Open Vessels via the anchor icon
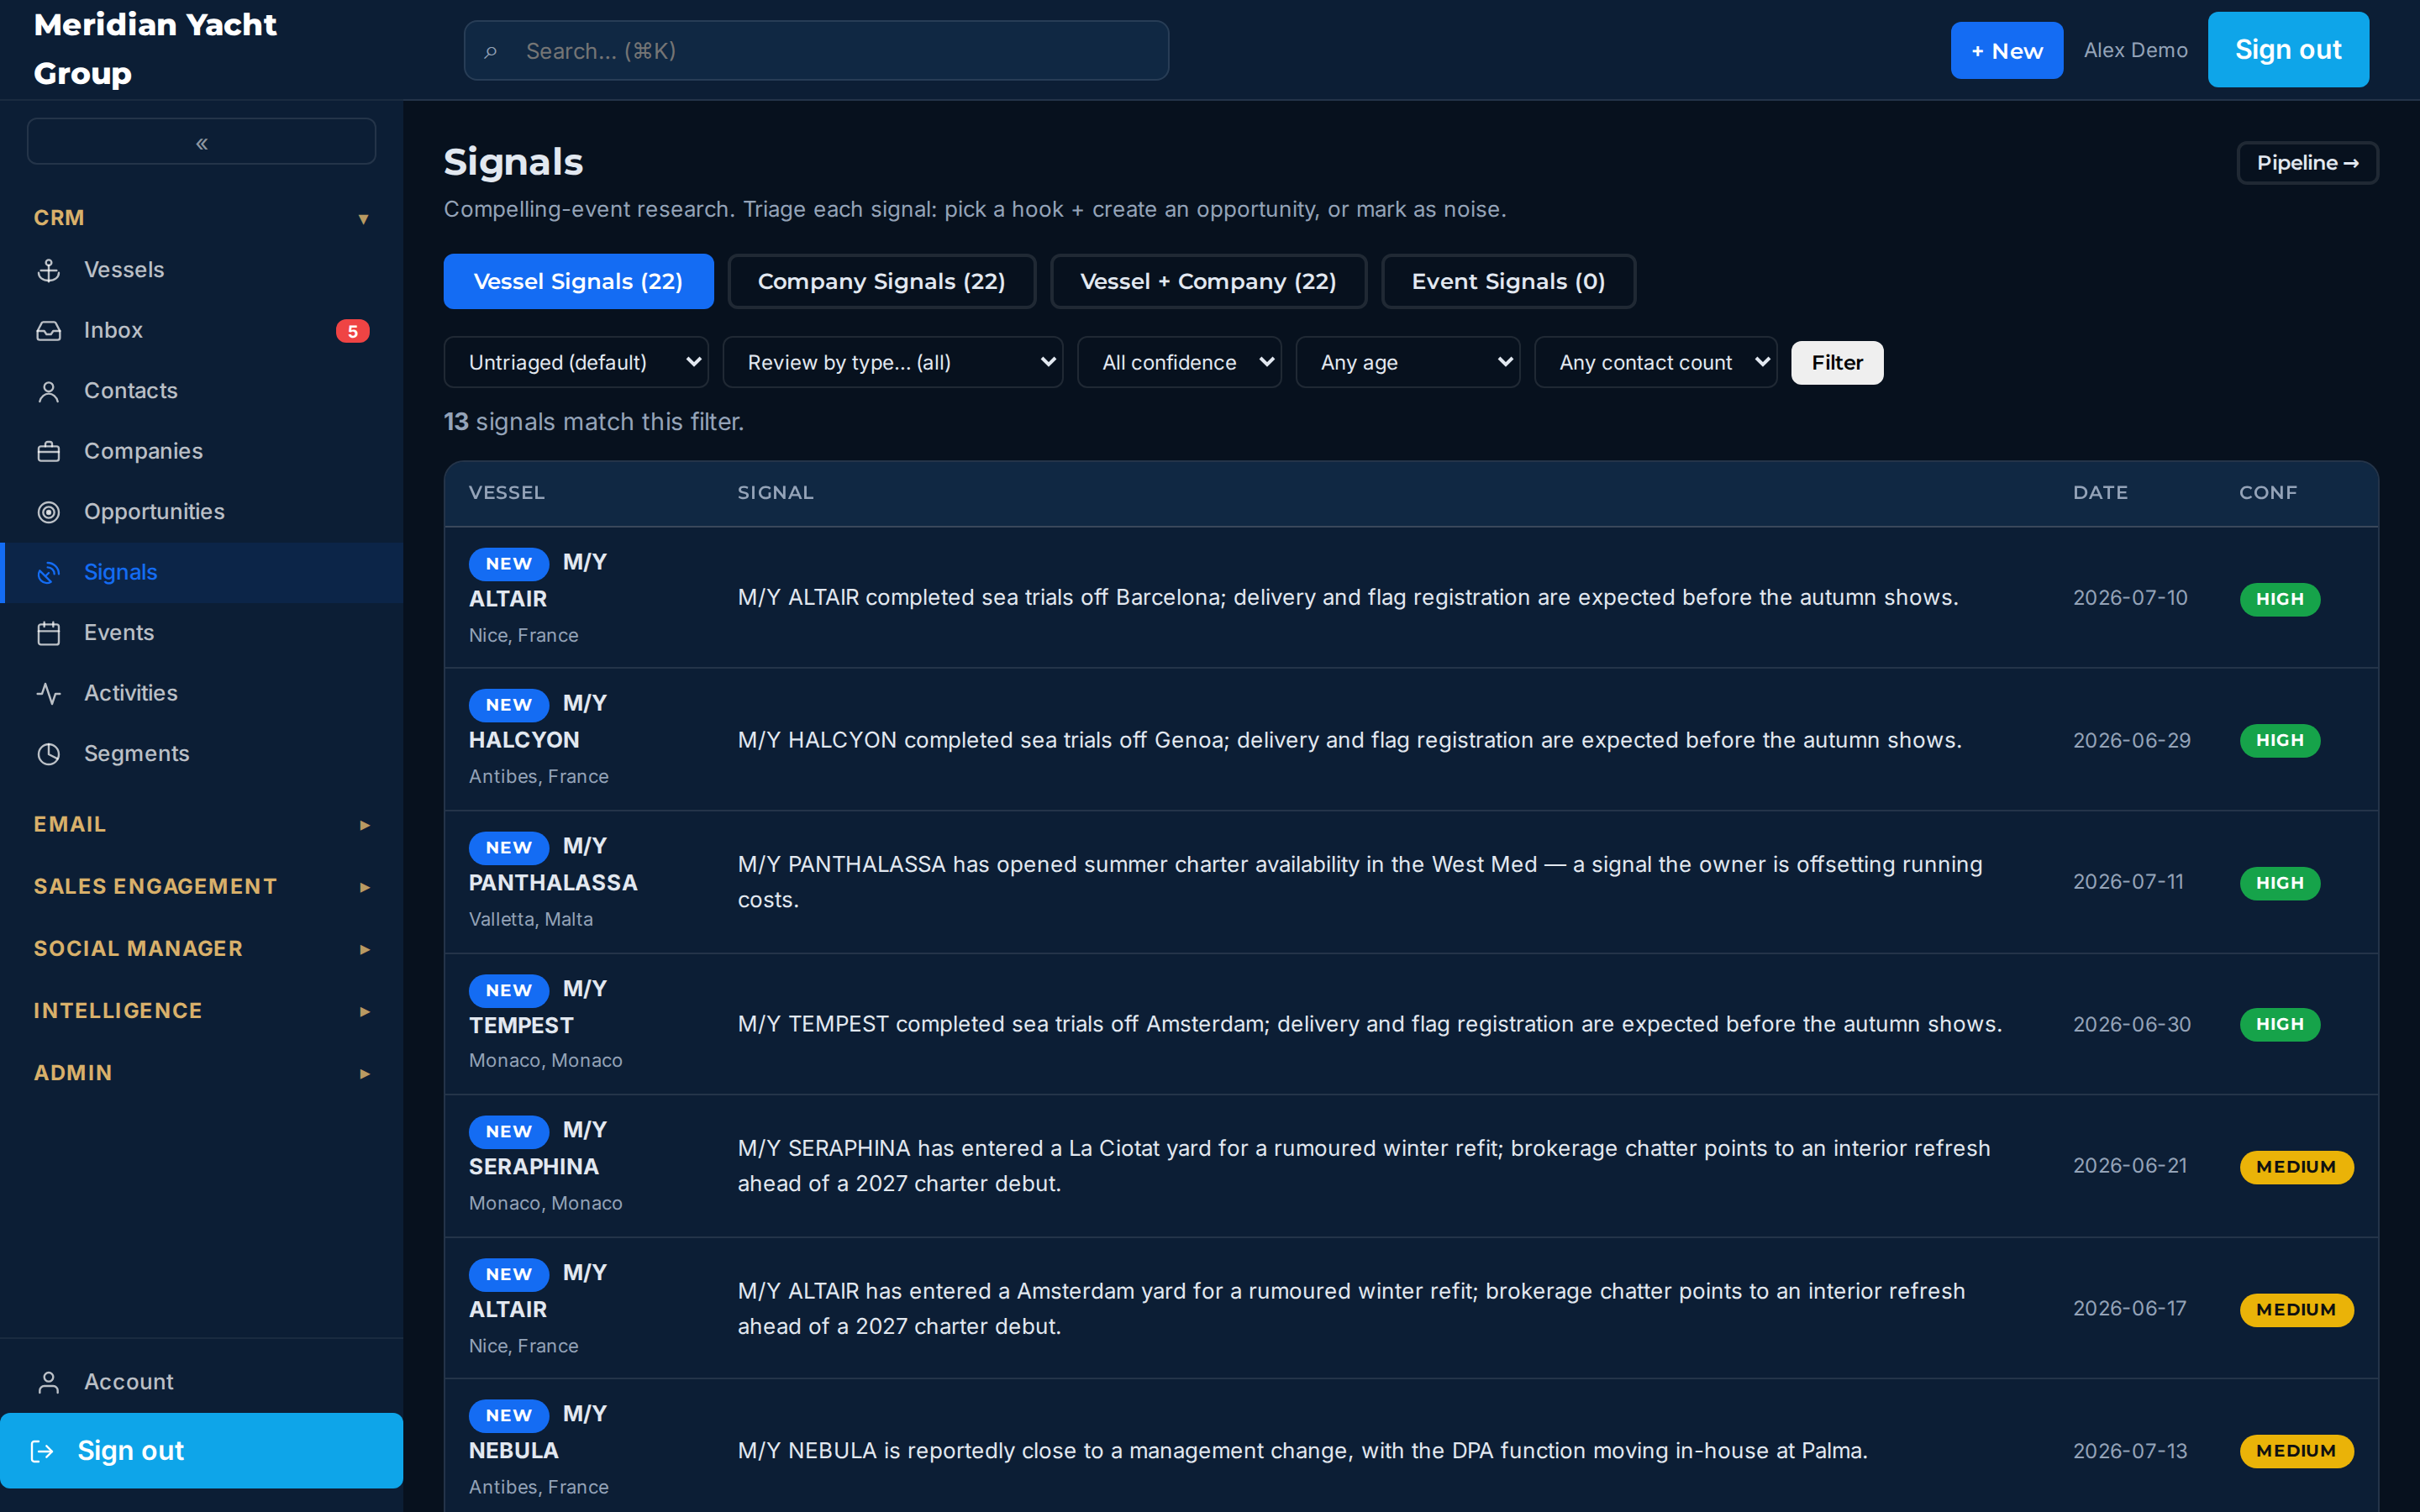Image resolution: width=2420 pixels, height=1512 pixels. click(x=48, y=270)
